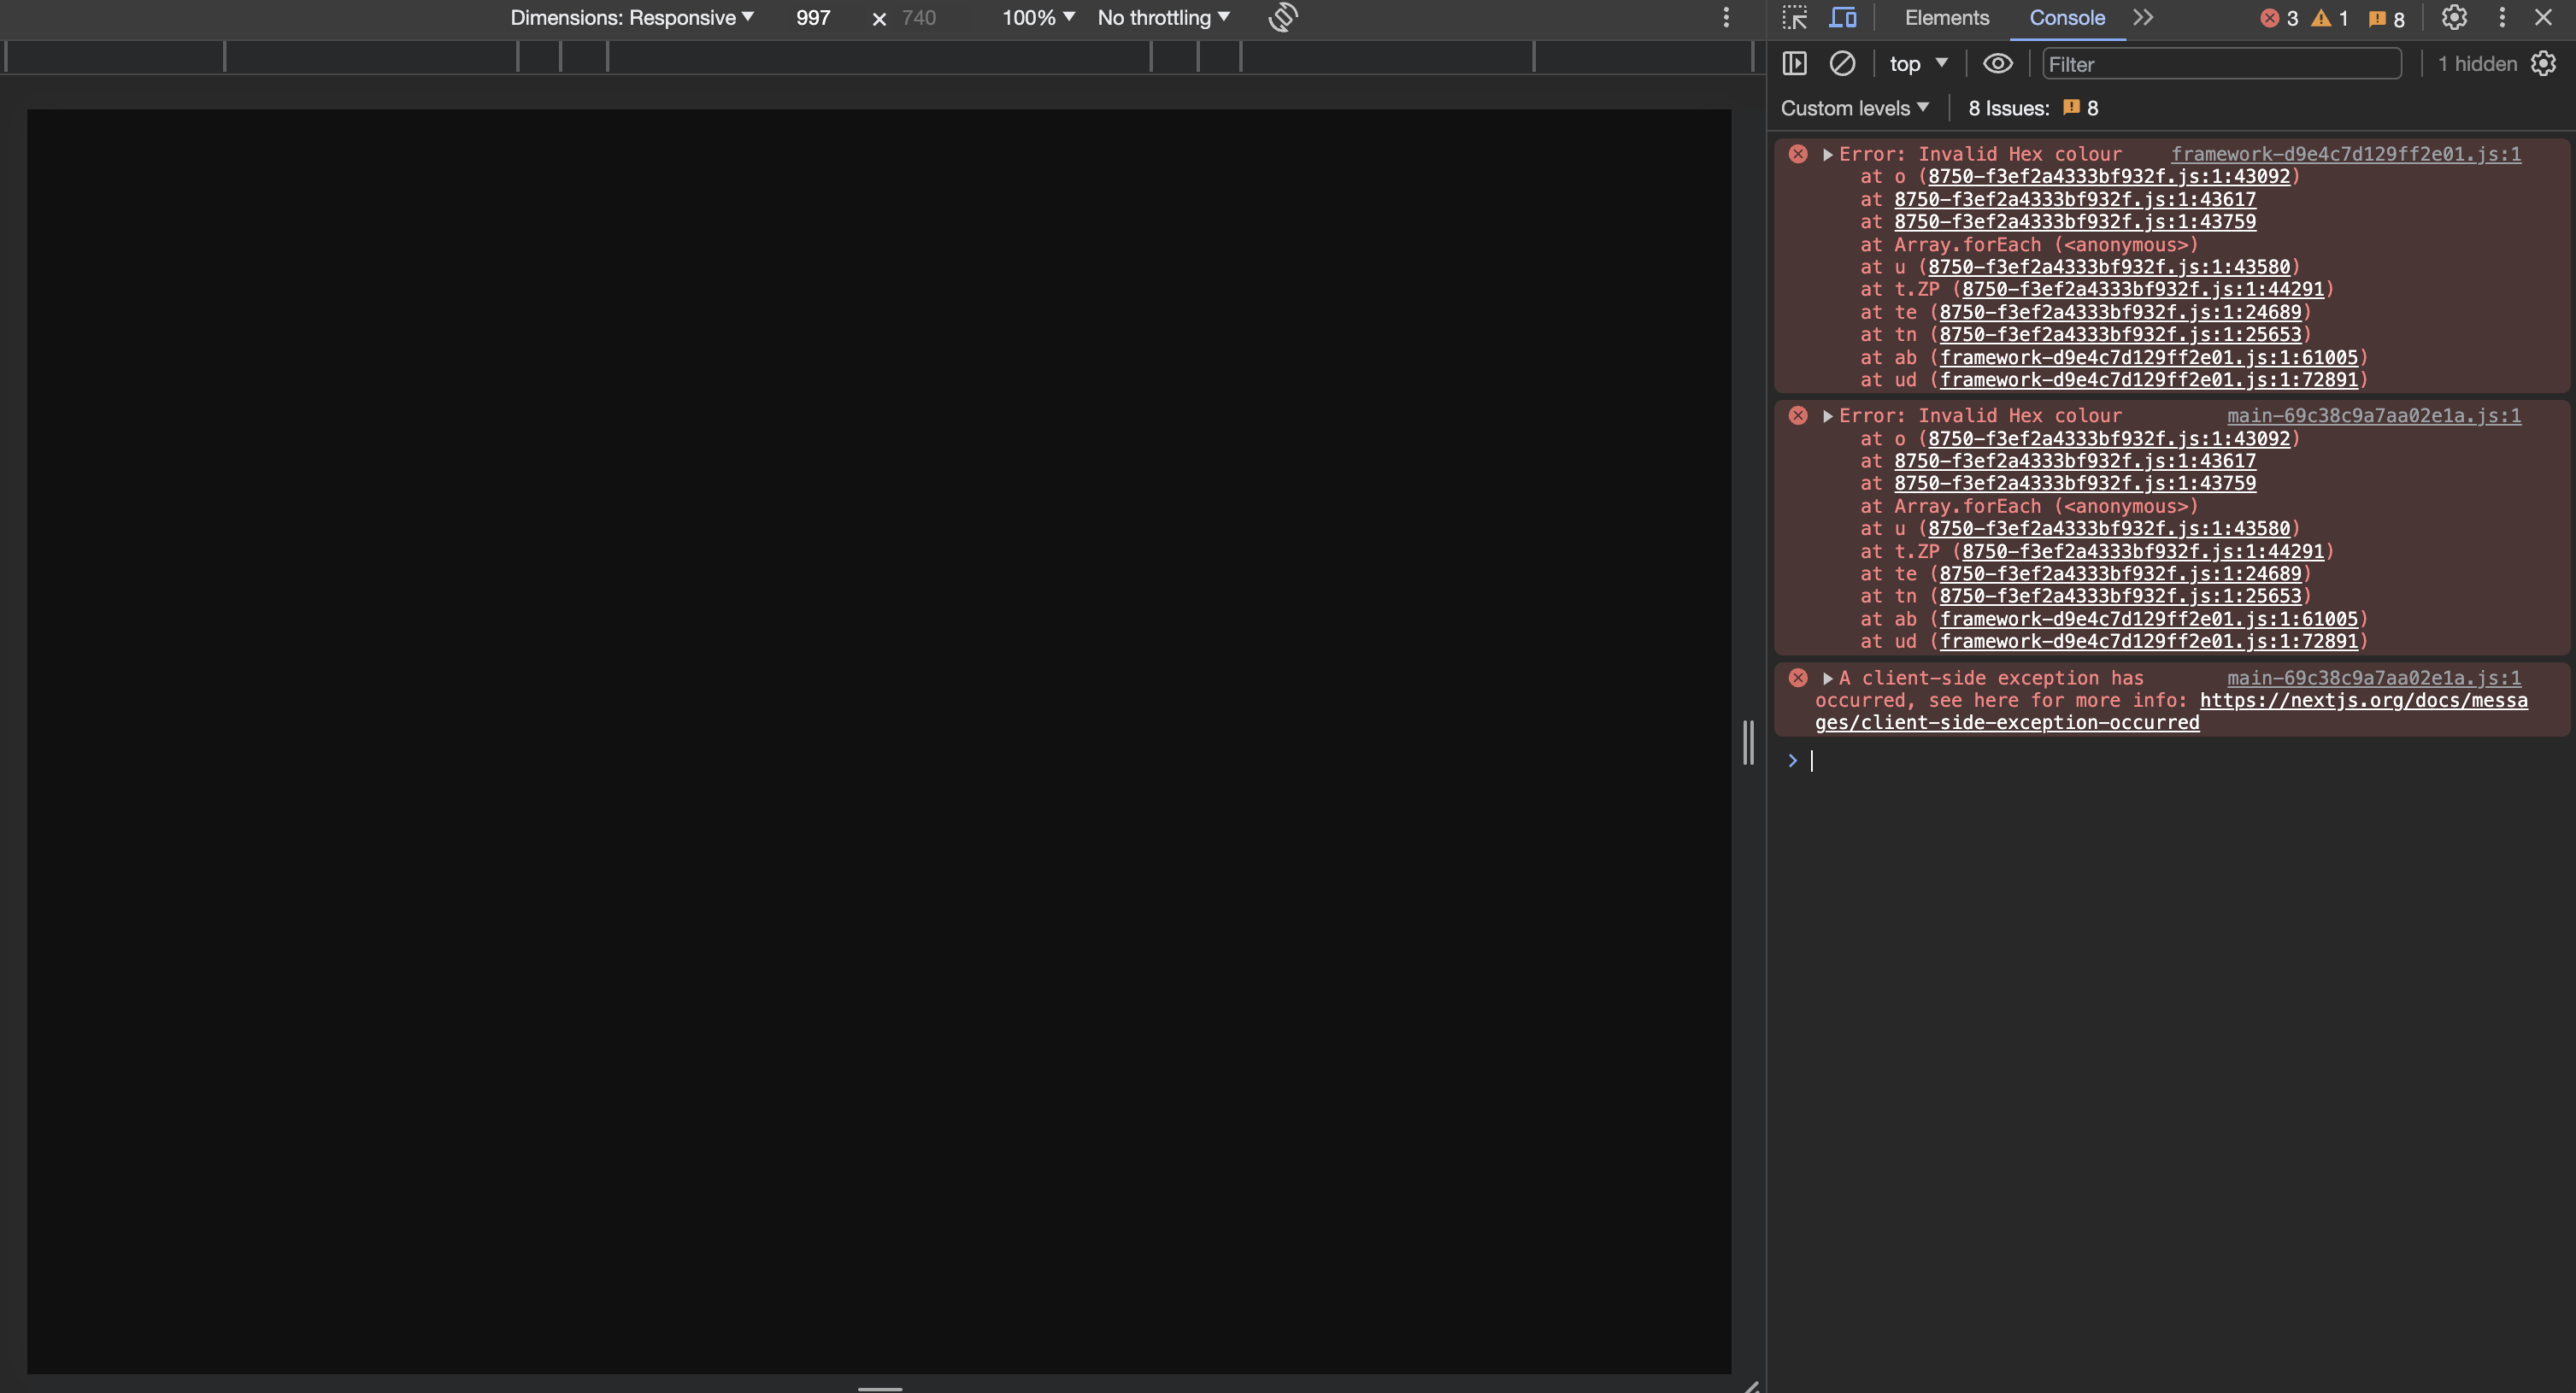Viewport: 2576px width, 1393px height.
Task: Click the rotate viewport icon
Action: click(1281, 17)
